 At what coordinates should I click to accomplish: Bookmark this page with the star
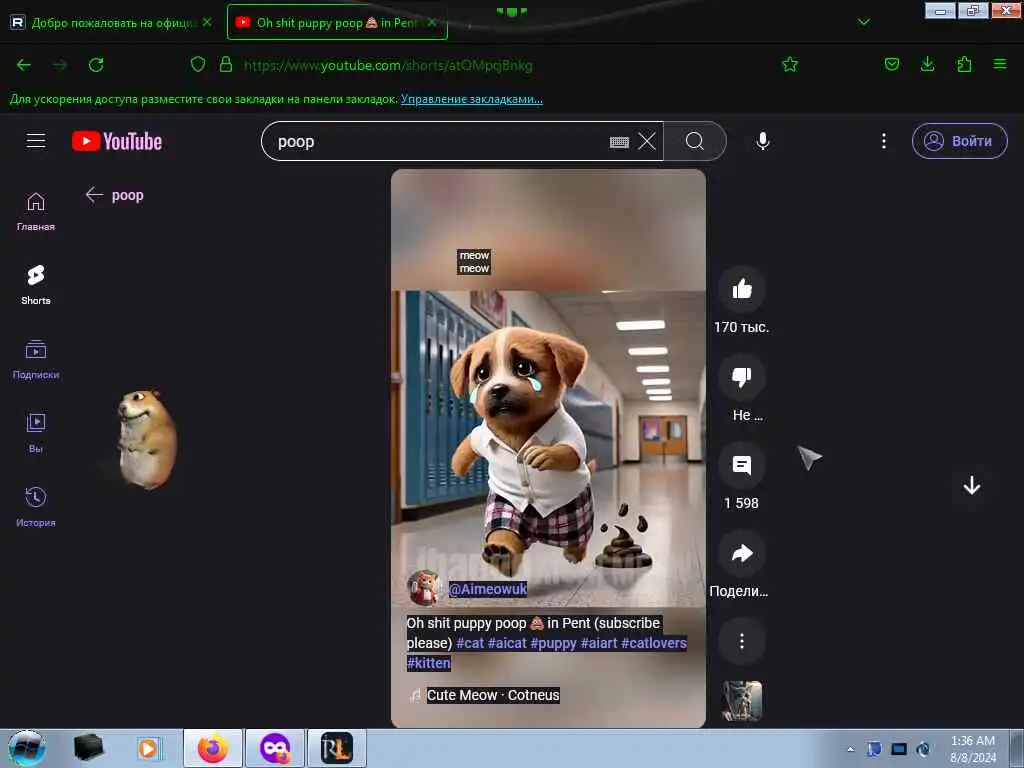pos(790,64)
